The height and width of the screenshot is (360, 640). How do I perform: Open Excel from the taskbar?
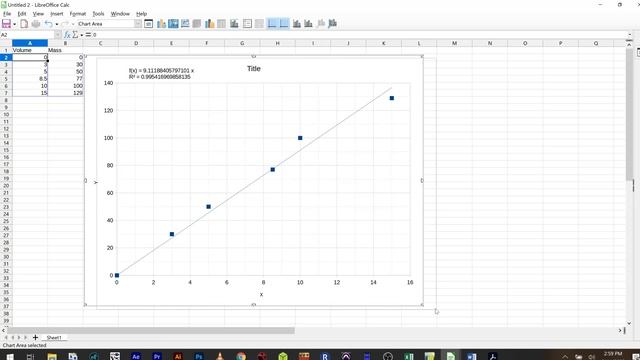coord(409,356)
